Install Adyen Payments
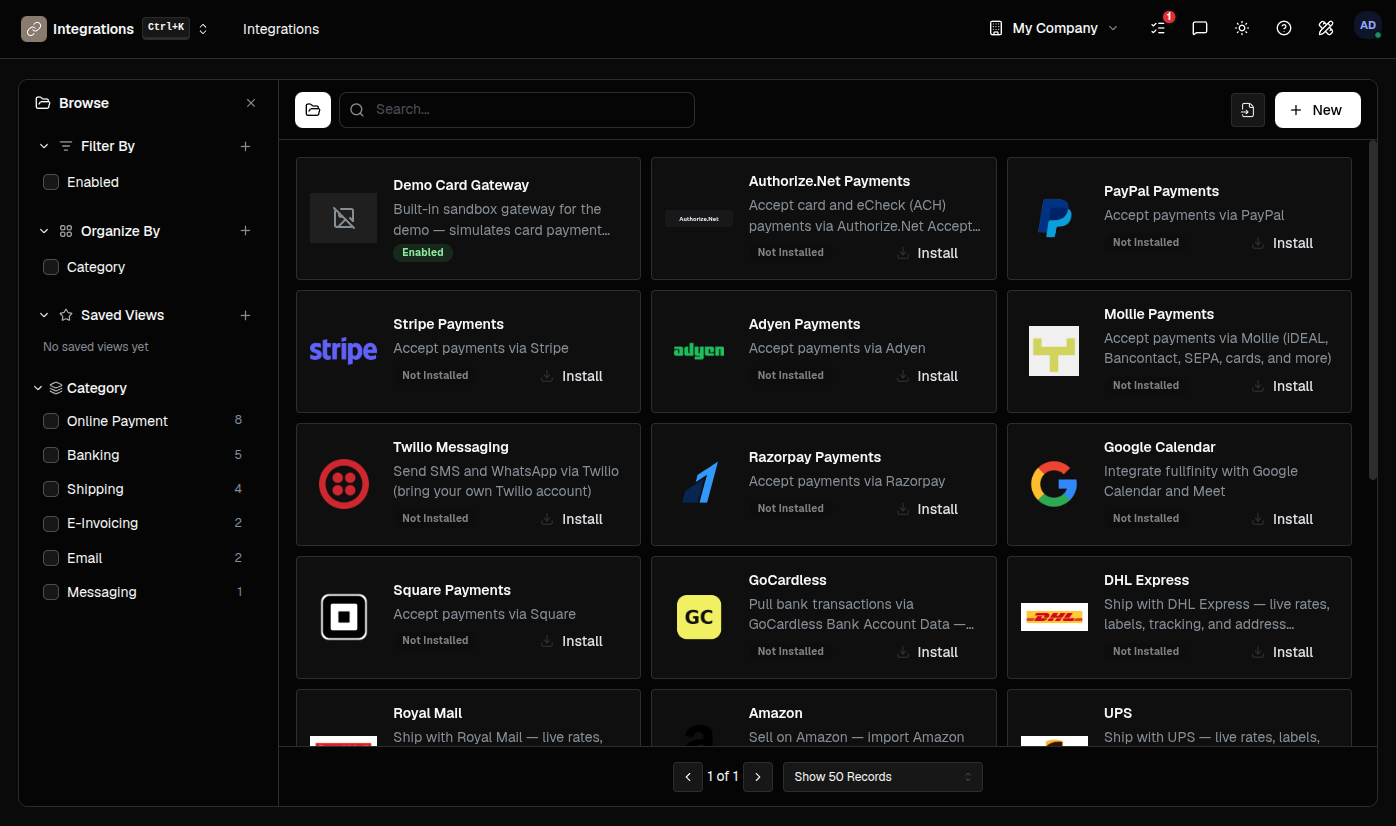 coord(928,376)
